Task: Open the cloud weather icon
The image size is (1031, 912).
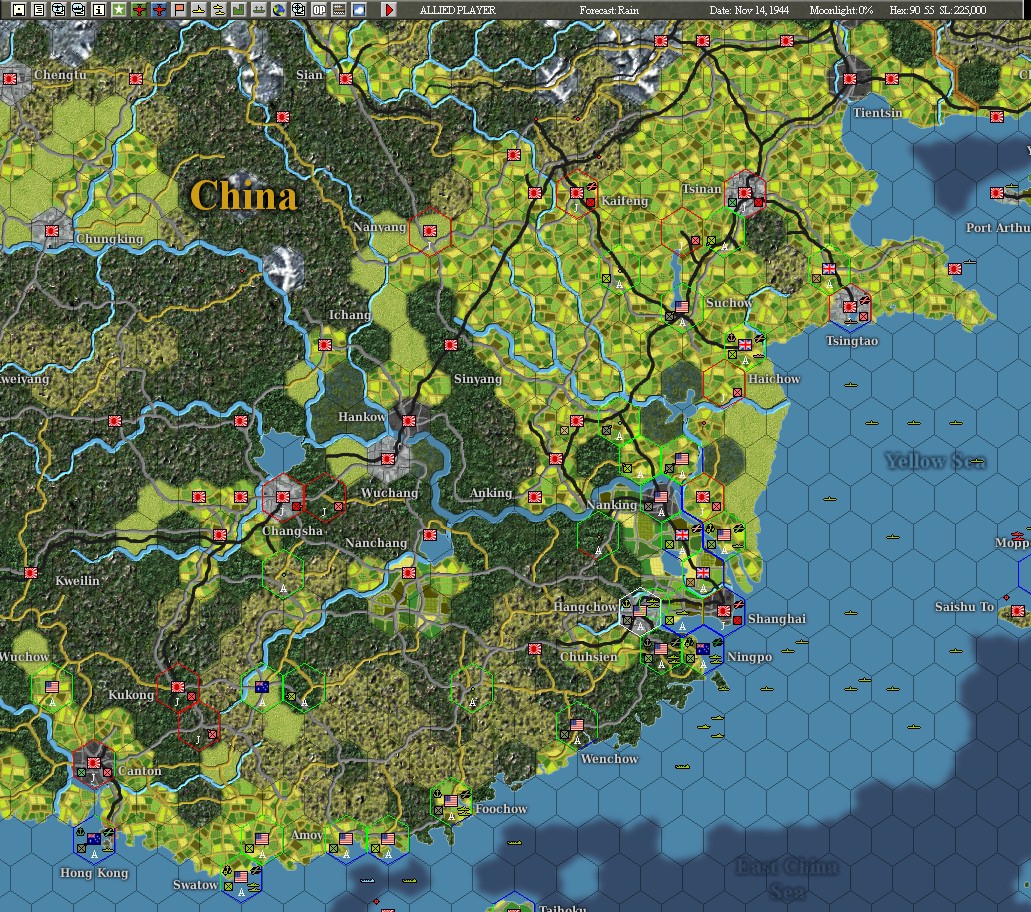Action: [x=359, y=9]
